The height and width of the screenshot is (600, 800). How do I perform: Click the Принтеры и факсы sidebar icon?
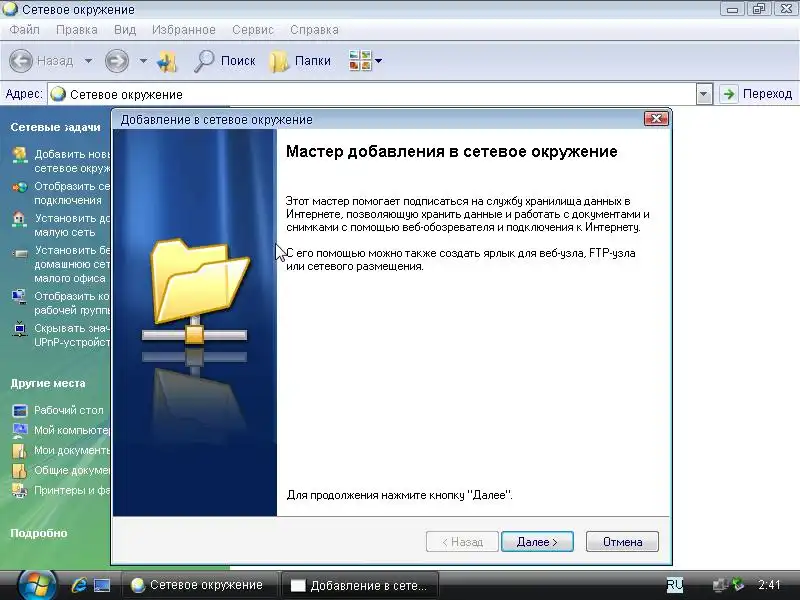point(19,490)
